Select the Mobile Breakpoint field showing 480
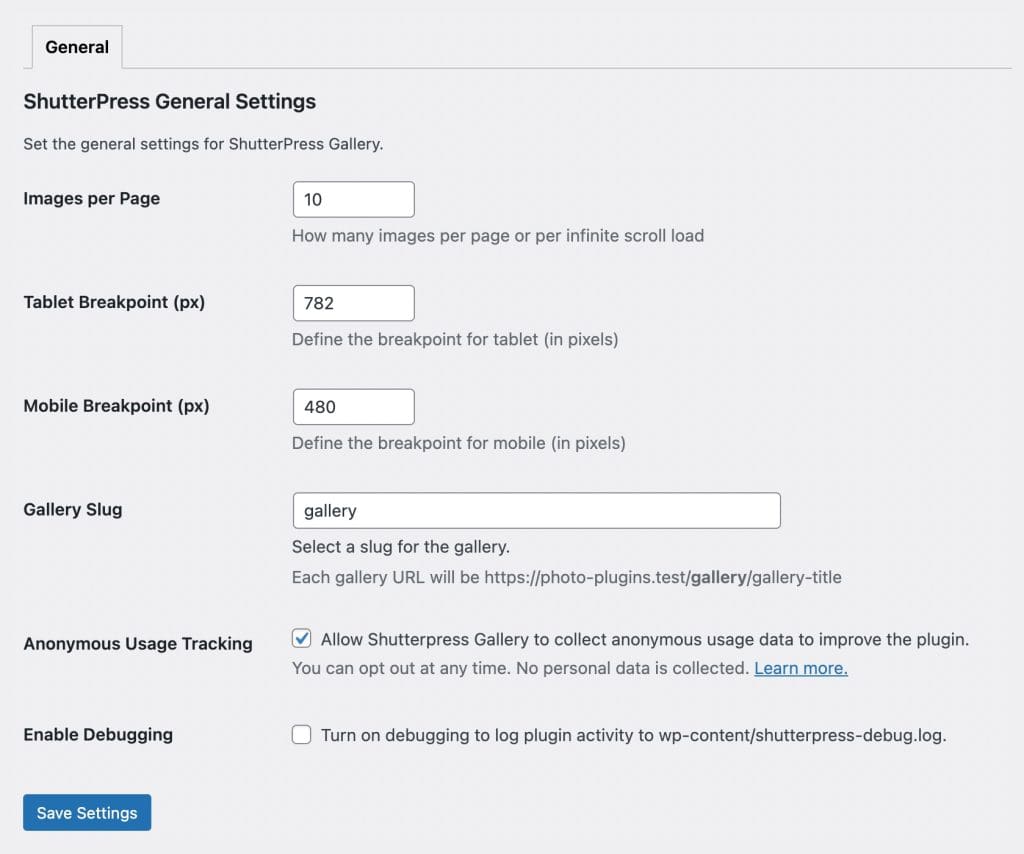The height and width of the screenshot is (854, 1024). (353, 407)
